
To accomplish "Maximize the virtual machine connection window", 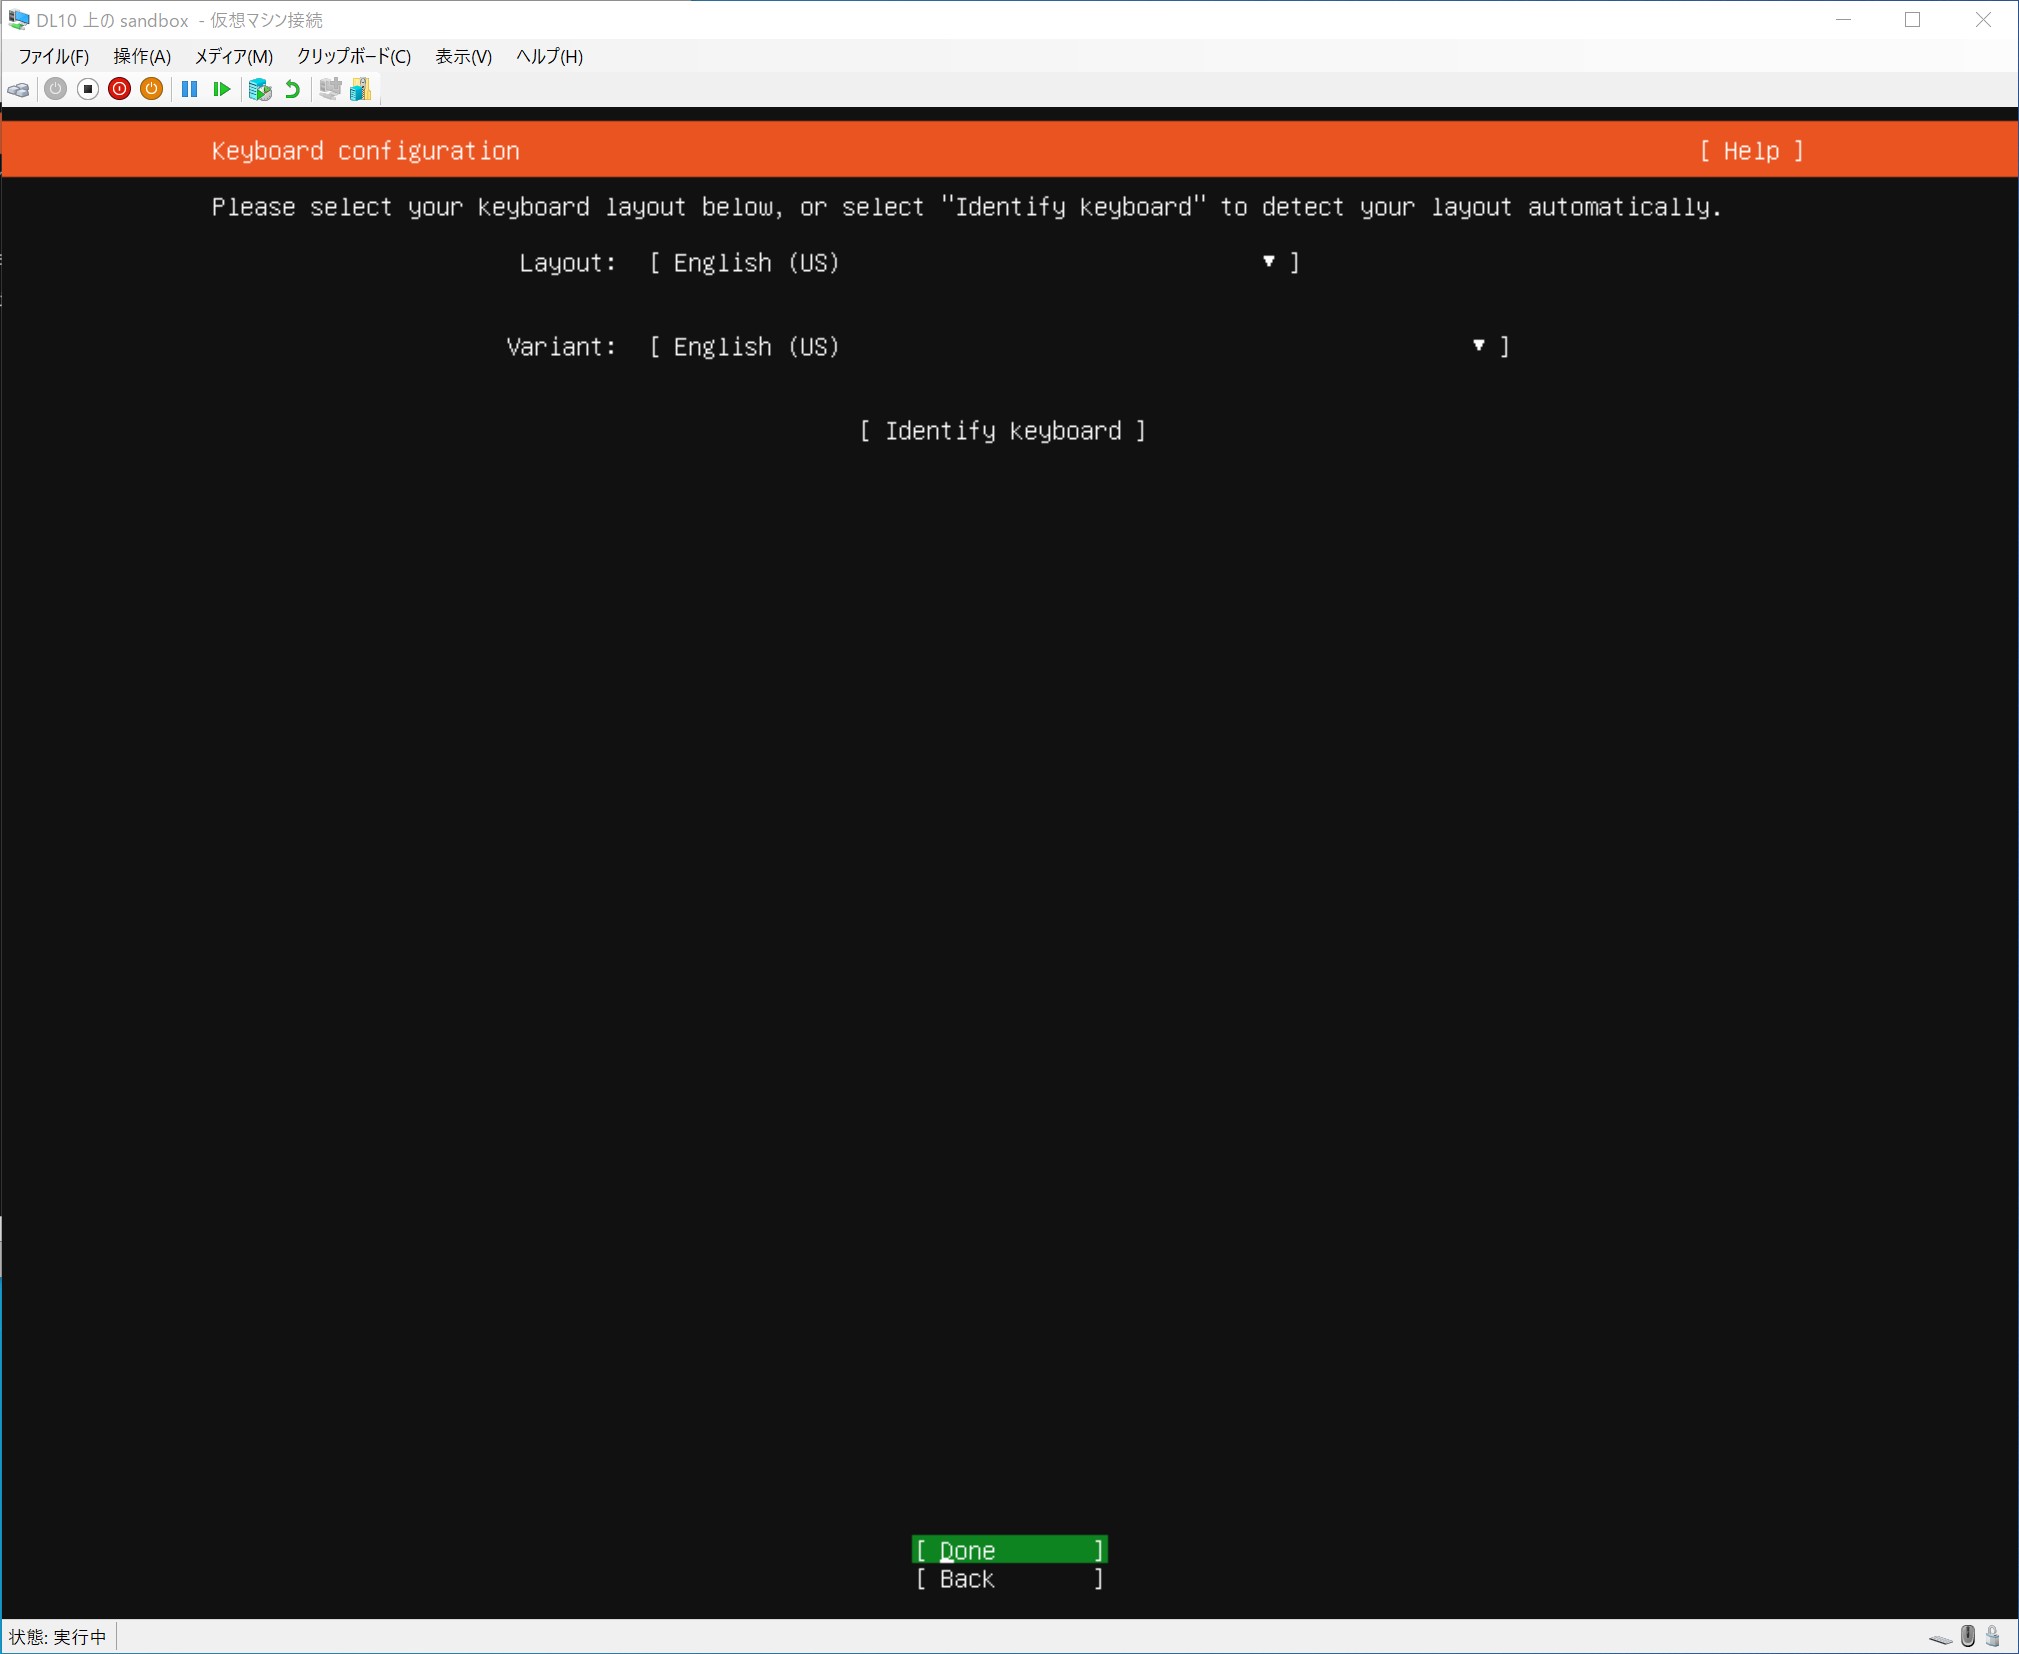I will (x=1913, y=20).
